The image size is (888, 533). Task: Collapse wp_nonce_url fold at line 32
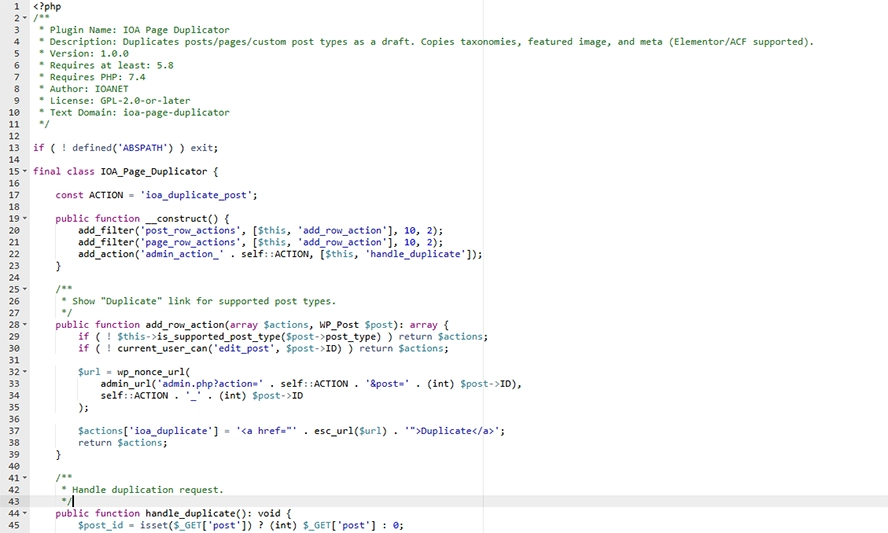tap(25, 372)
